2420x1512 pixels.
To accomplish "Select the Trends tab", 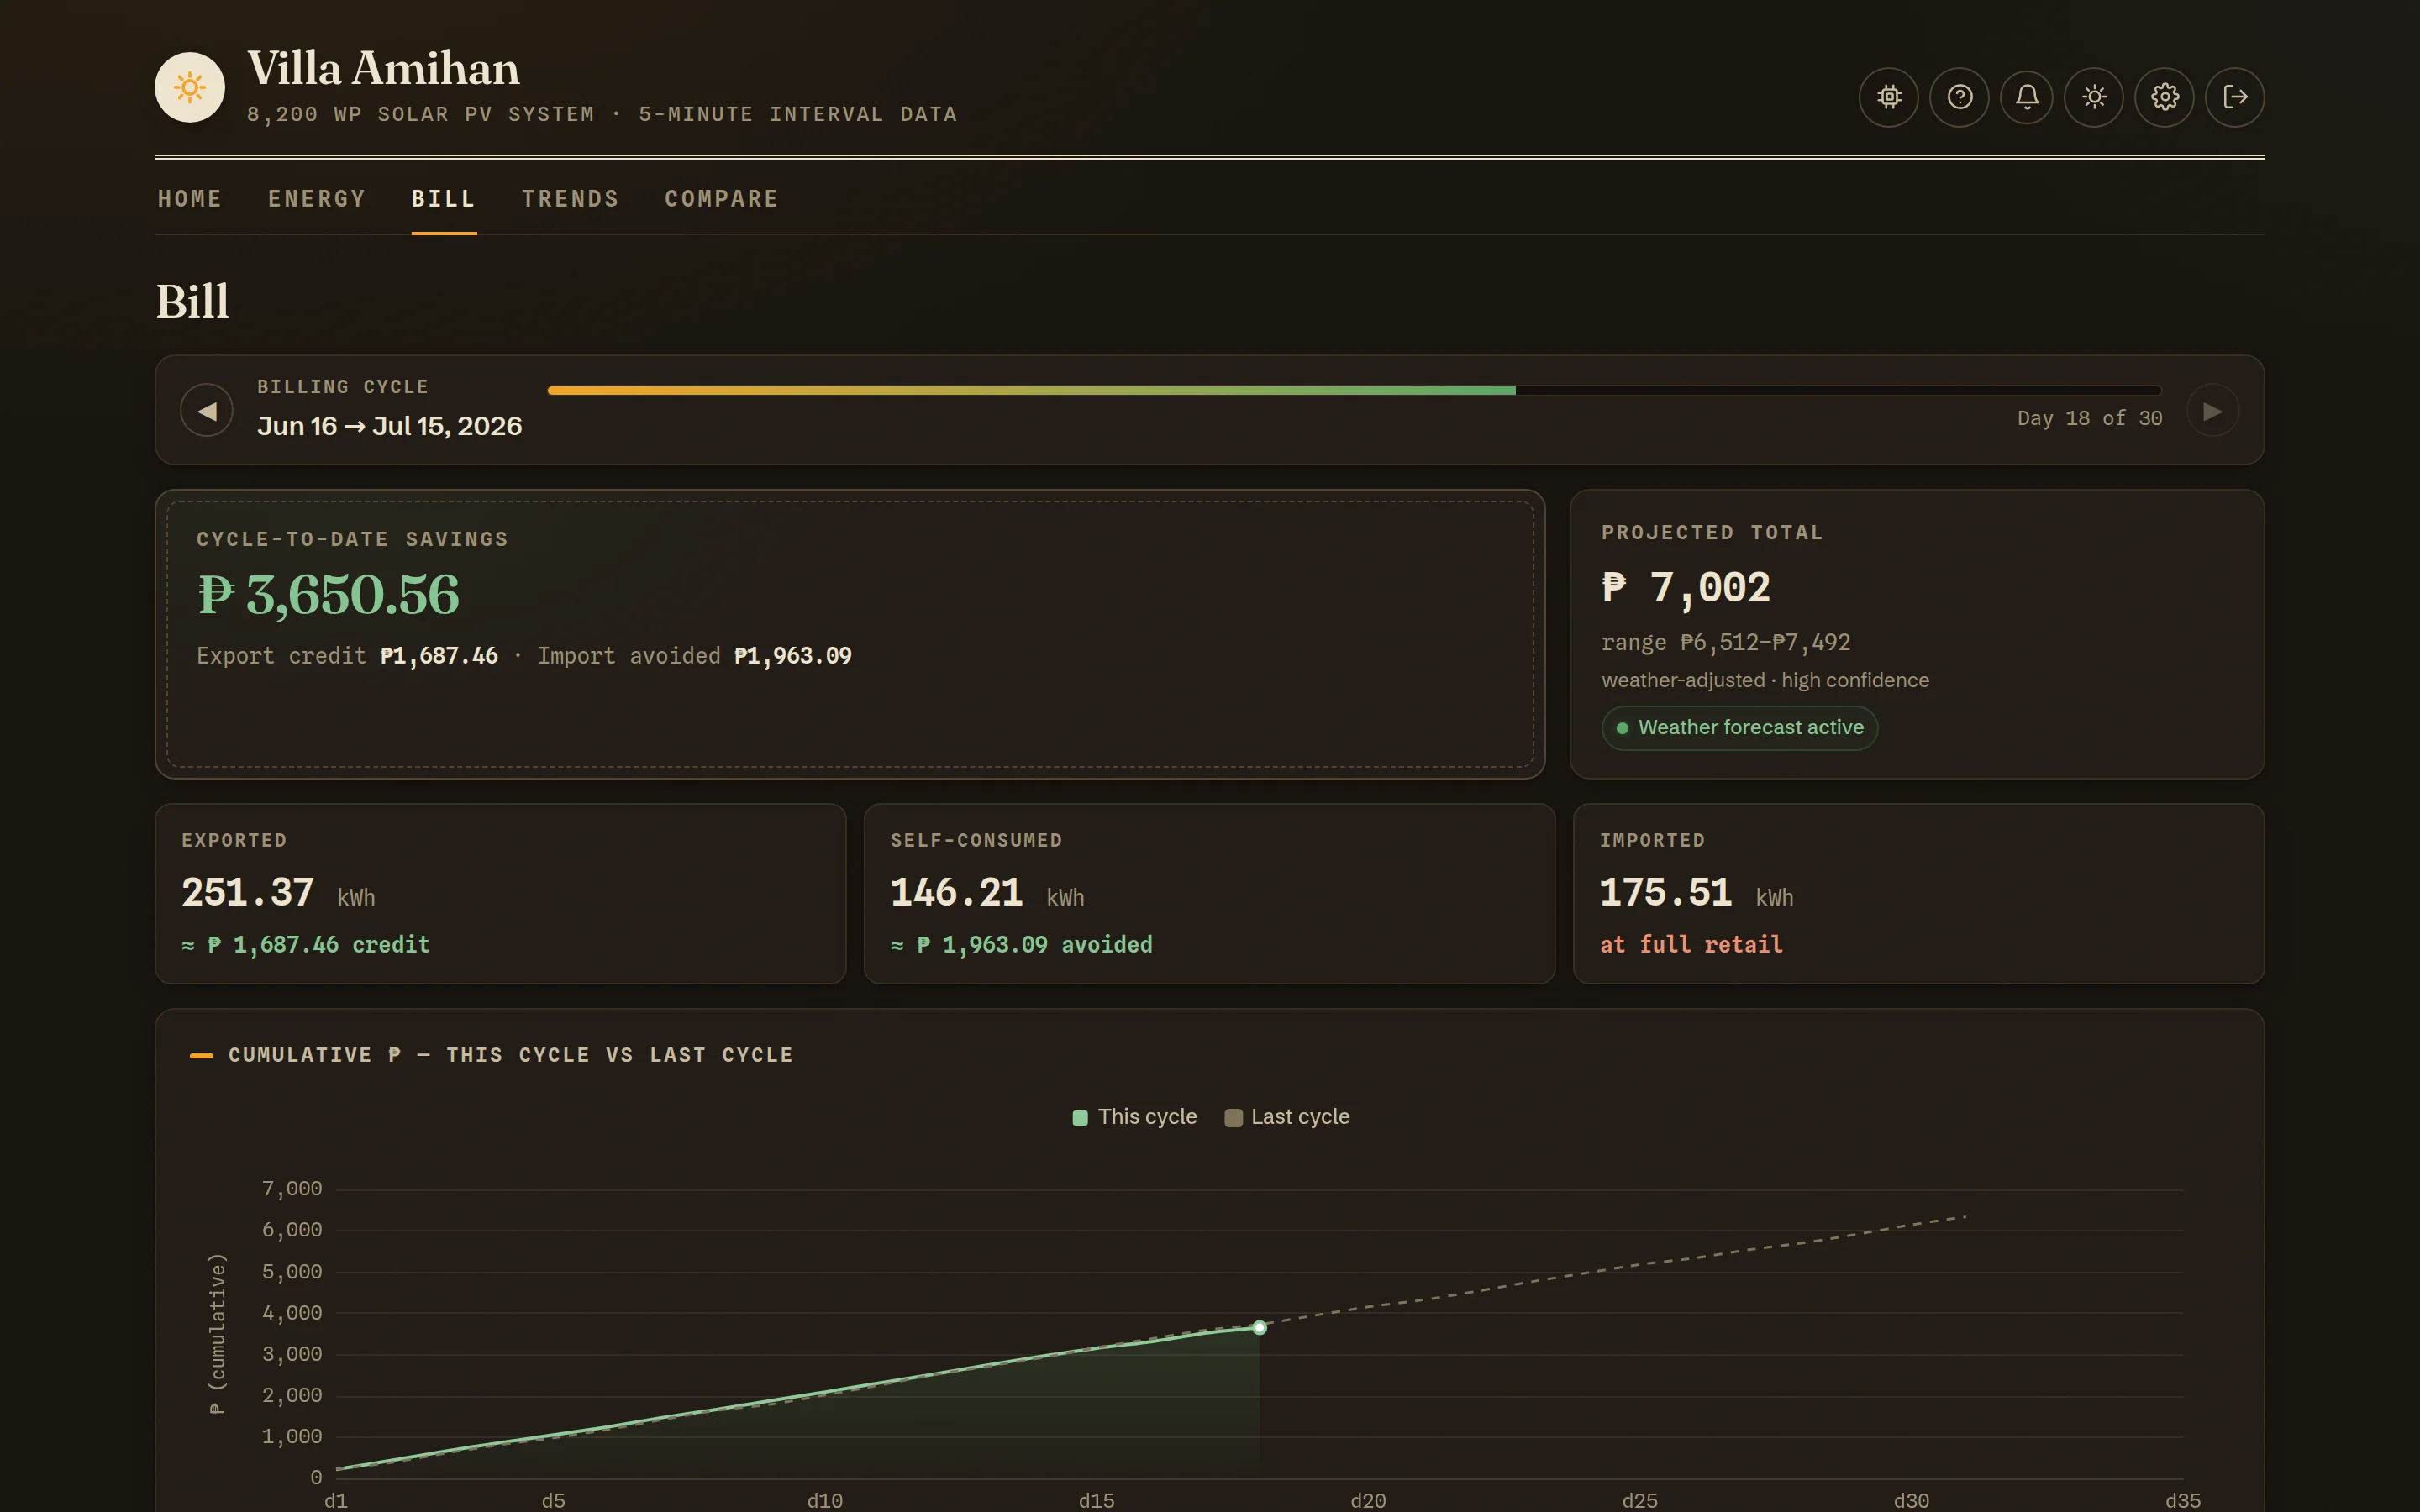I will coord(570,199).
